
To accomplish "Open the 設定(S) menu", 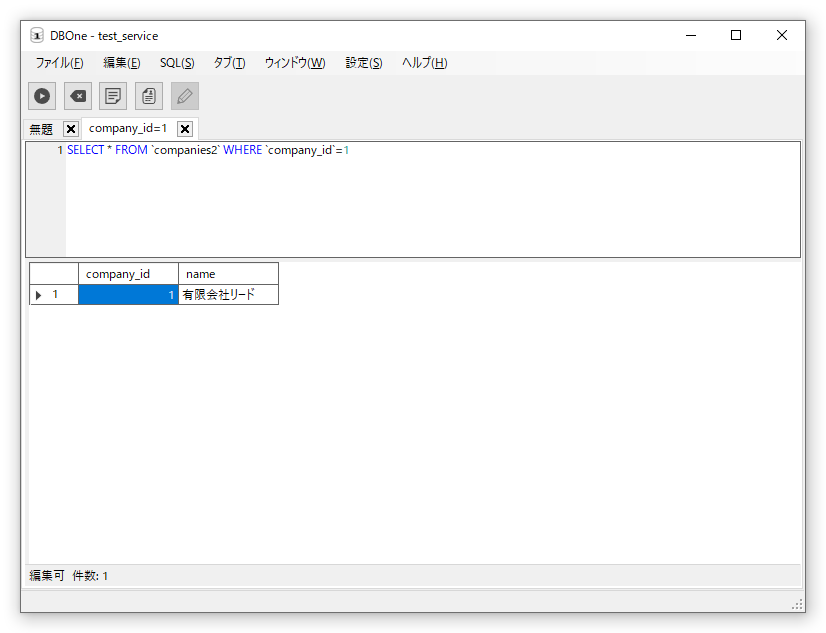I will 363,63.
